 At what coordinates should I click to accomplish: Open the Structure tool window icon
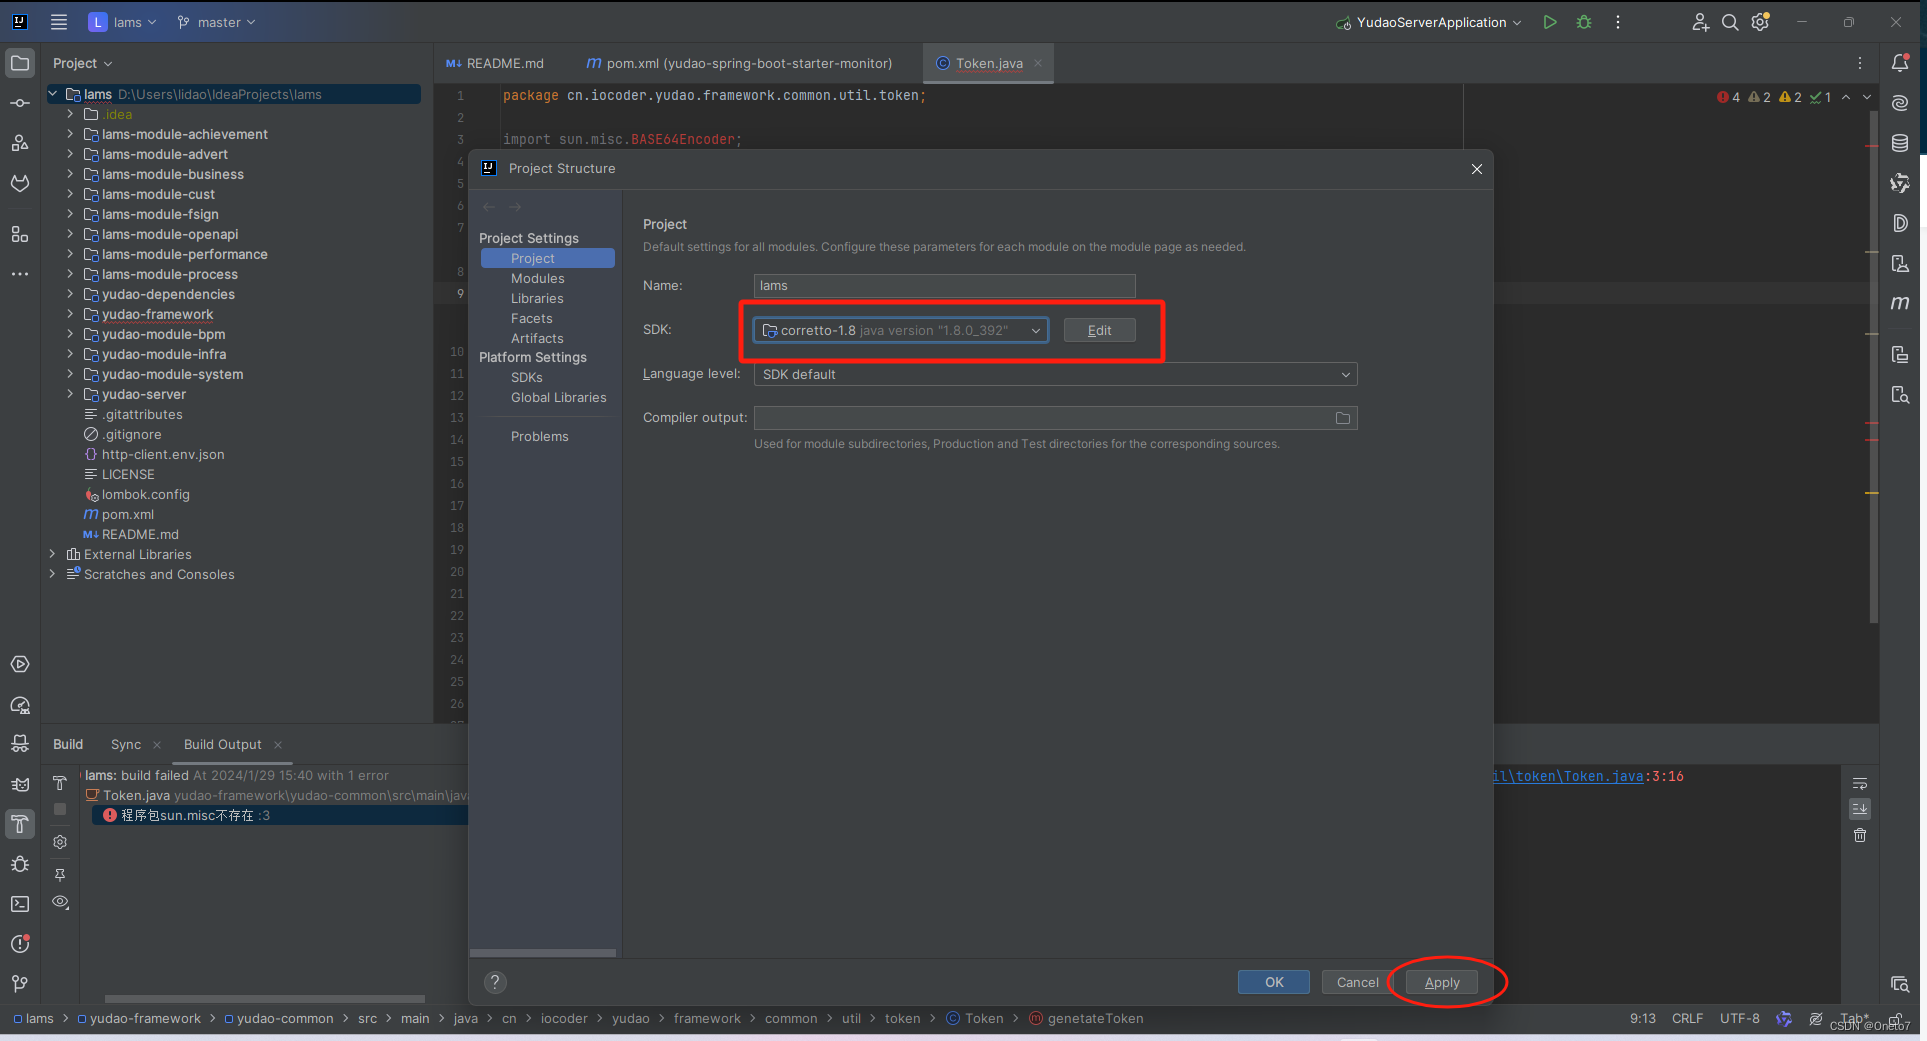click(20, 234)
